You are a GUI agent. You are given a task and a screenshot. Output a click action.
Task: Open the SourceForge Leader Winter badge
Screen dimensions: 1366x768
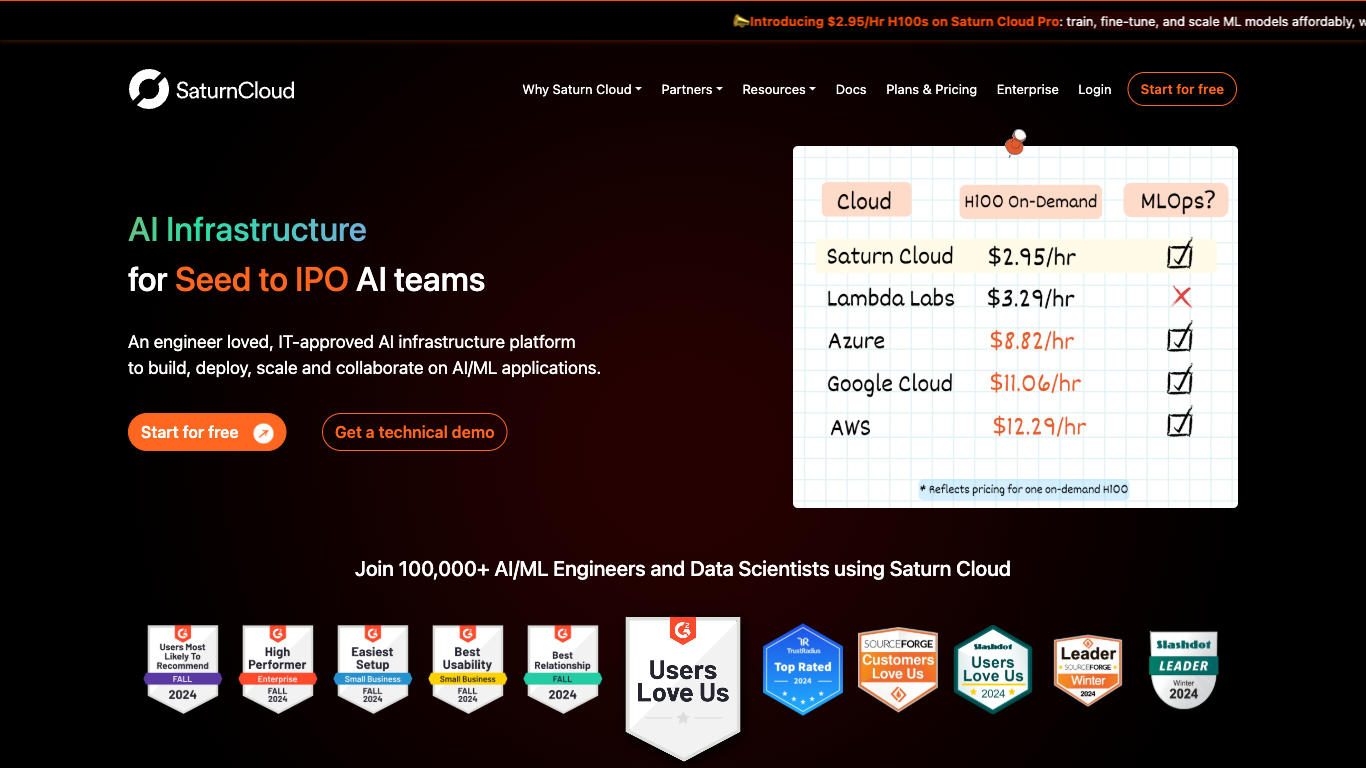point(1088,669)
